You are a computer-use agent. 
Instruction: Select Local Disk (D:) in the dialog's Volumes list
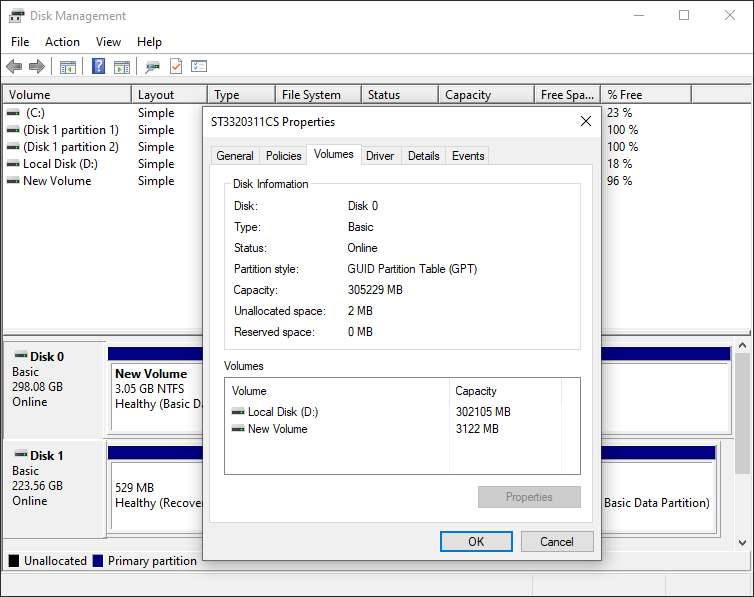[x=282, y=412]
